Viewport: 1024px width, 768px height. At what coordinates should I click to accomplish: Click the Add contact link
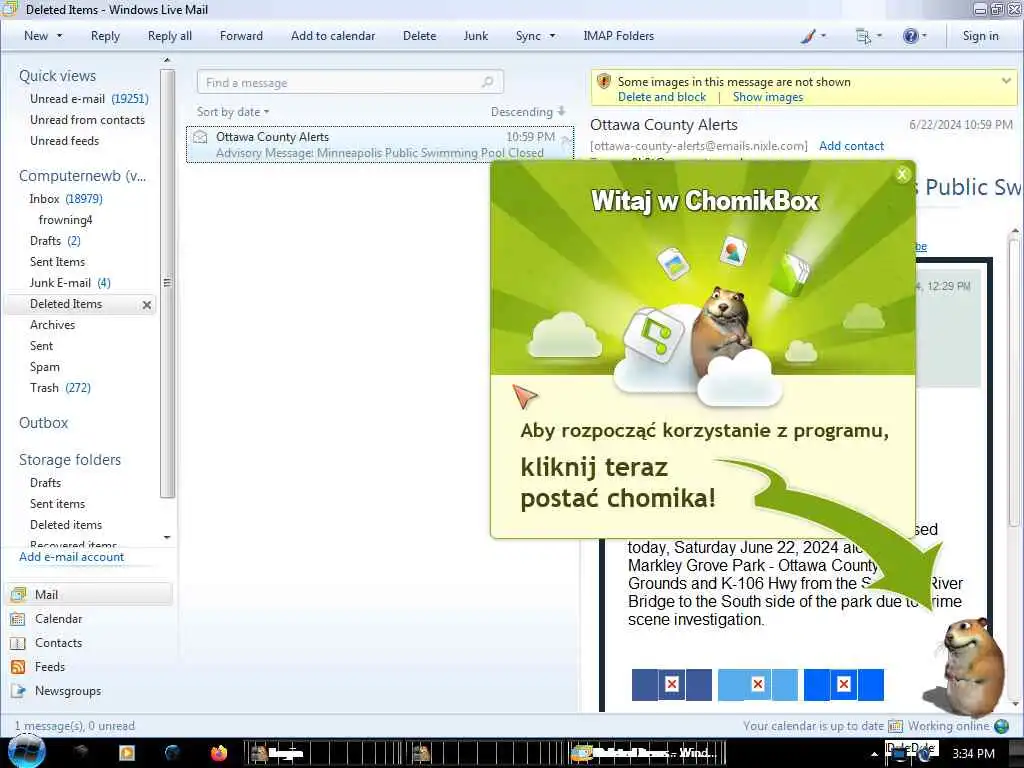click(x=851, y=146)
